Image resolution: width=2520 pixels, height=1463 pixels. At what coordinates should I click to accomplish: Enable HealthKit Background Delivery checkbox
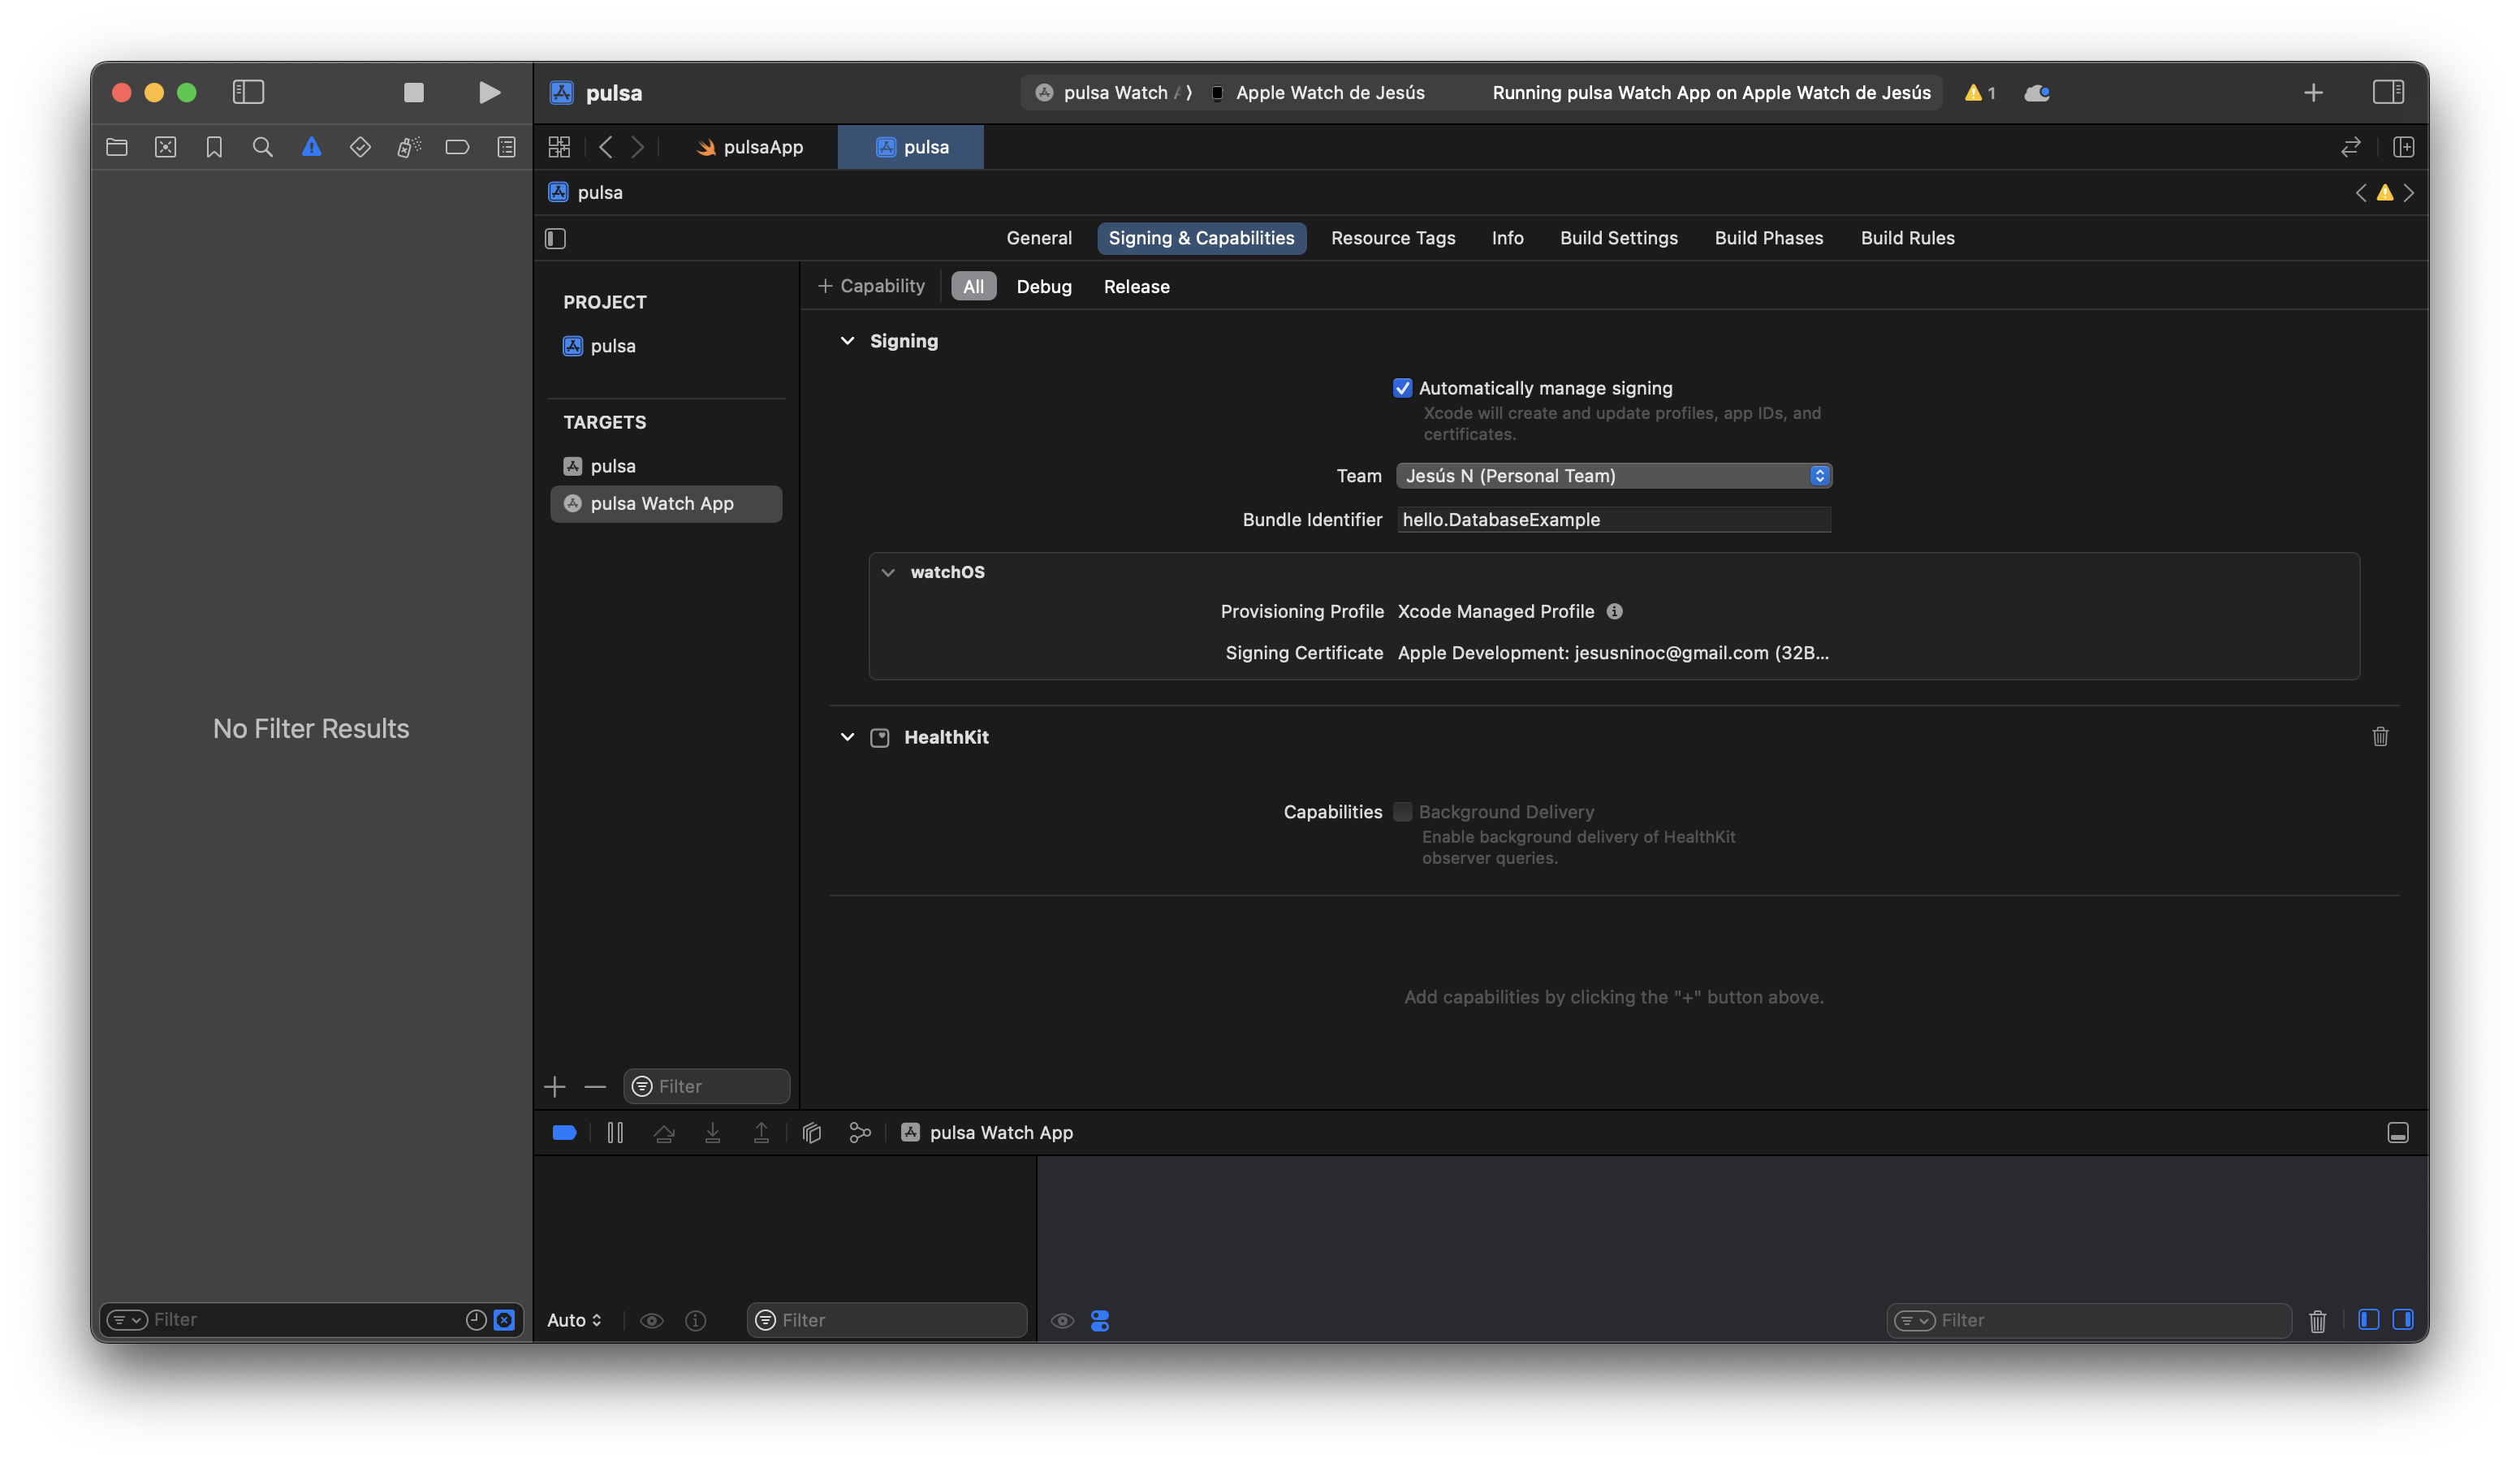click(x=1403, y=812)
